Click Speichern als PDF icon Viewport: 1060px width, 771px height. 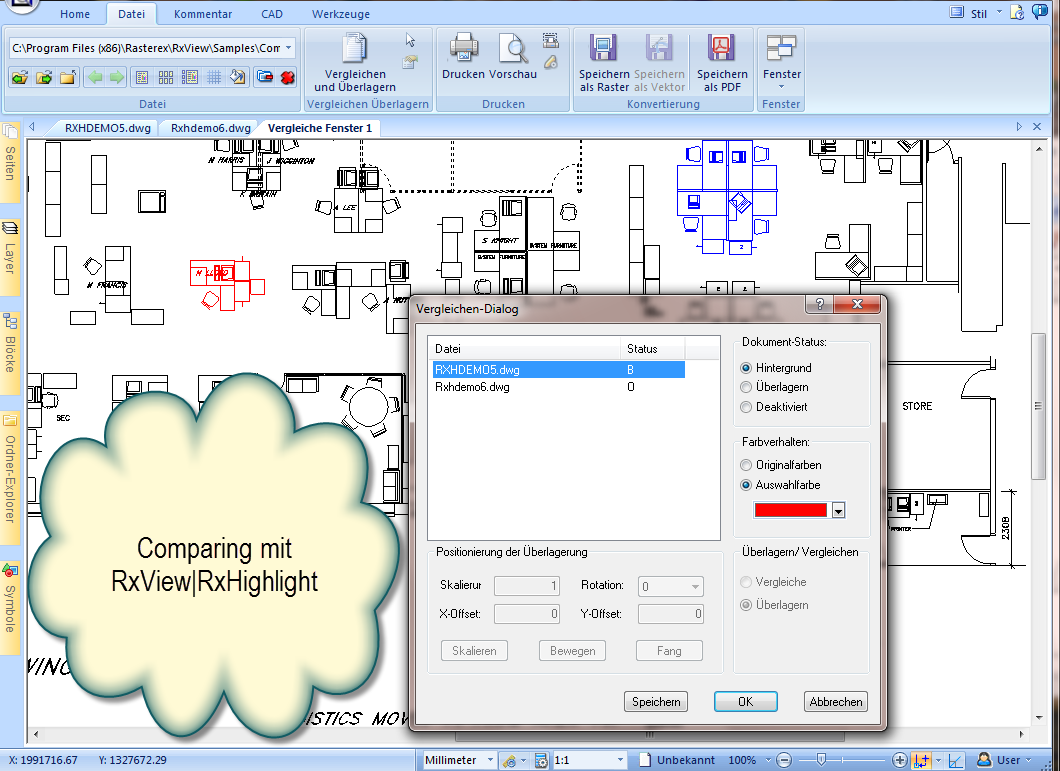pyautogui.click(x=722, y=48)
